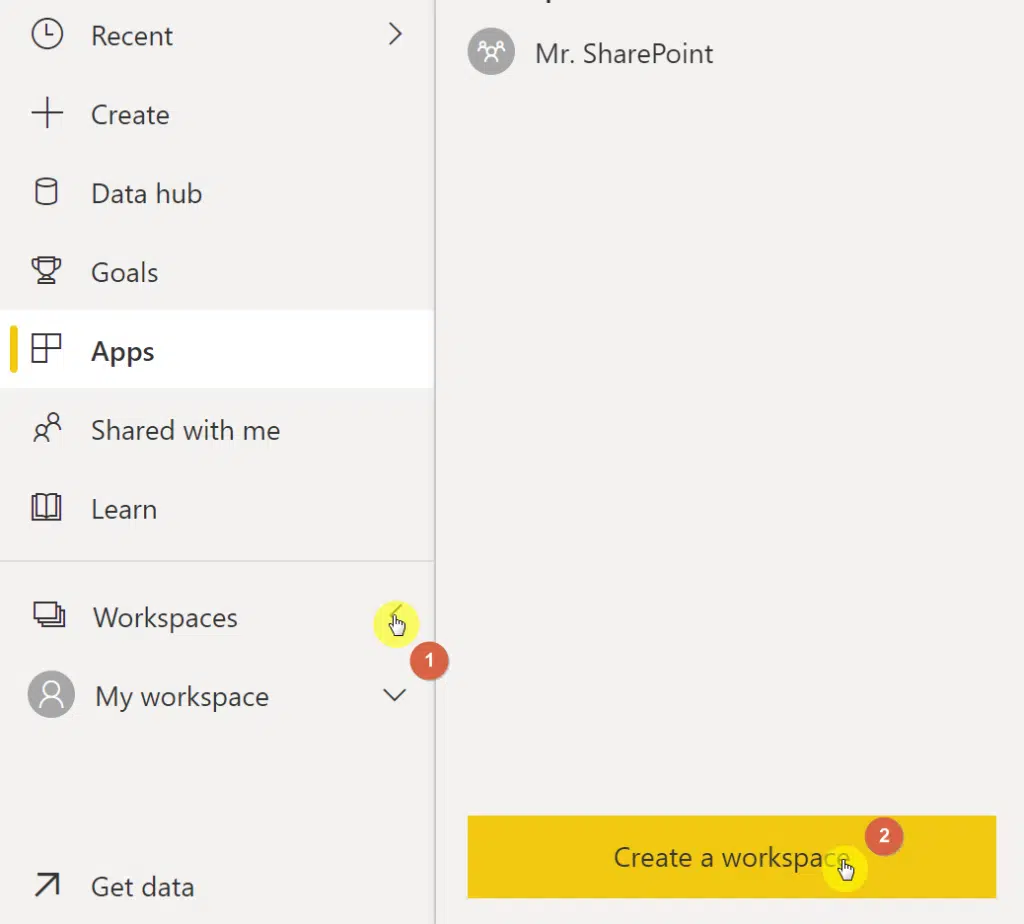Click the My workspace avatar icon
The width and height of the screenshot is (1024, 924).
click(x=51, y=694)
